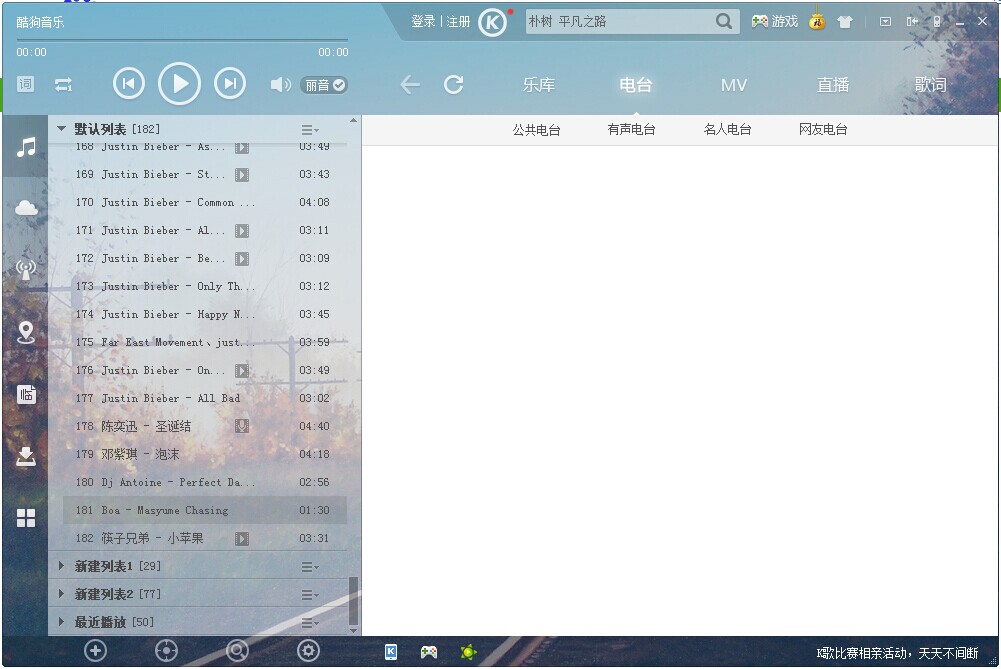
Task: Expand the 新建列表1 playlist
Action: pos(62,566)
